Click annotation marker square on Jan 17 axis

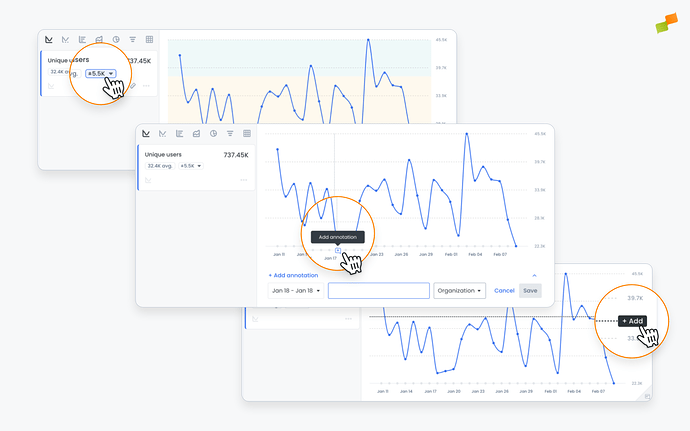(x=338, y=250)
